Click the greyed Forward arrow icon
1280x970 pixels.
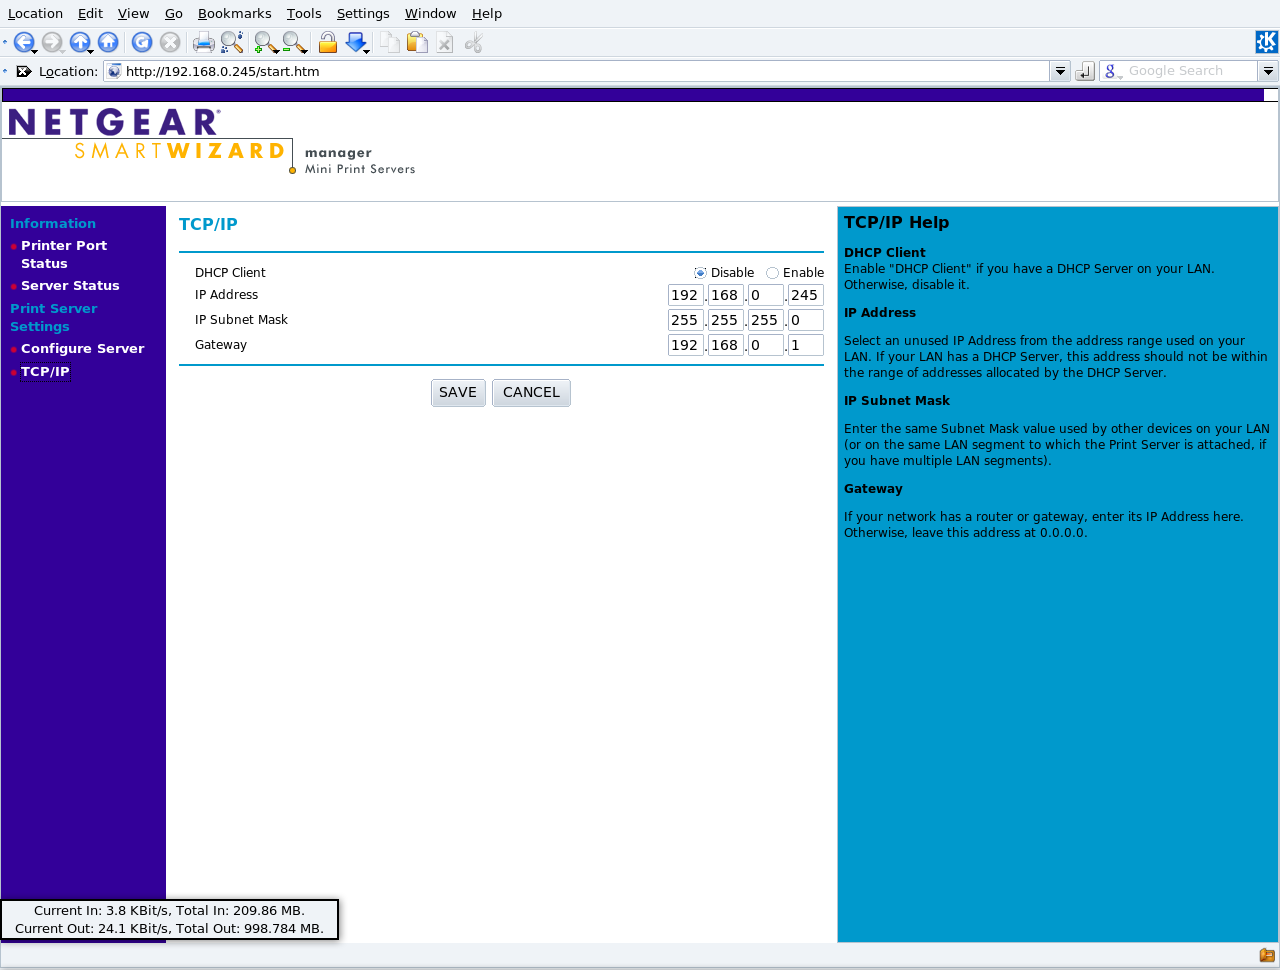(x=52, y=42)
